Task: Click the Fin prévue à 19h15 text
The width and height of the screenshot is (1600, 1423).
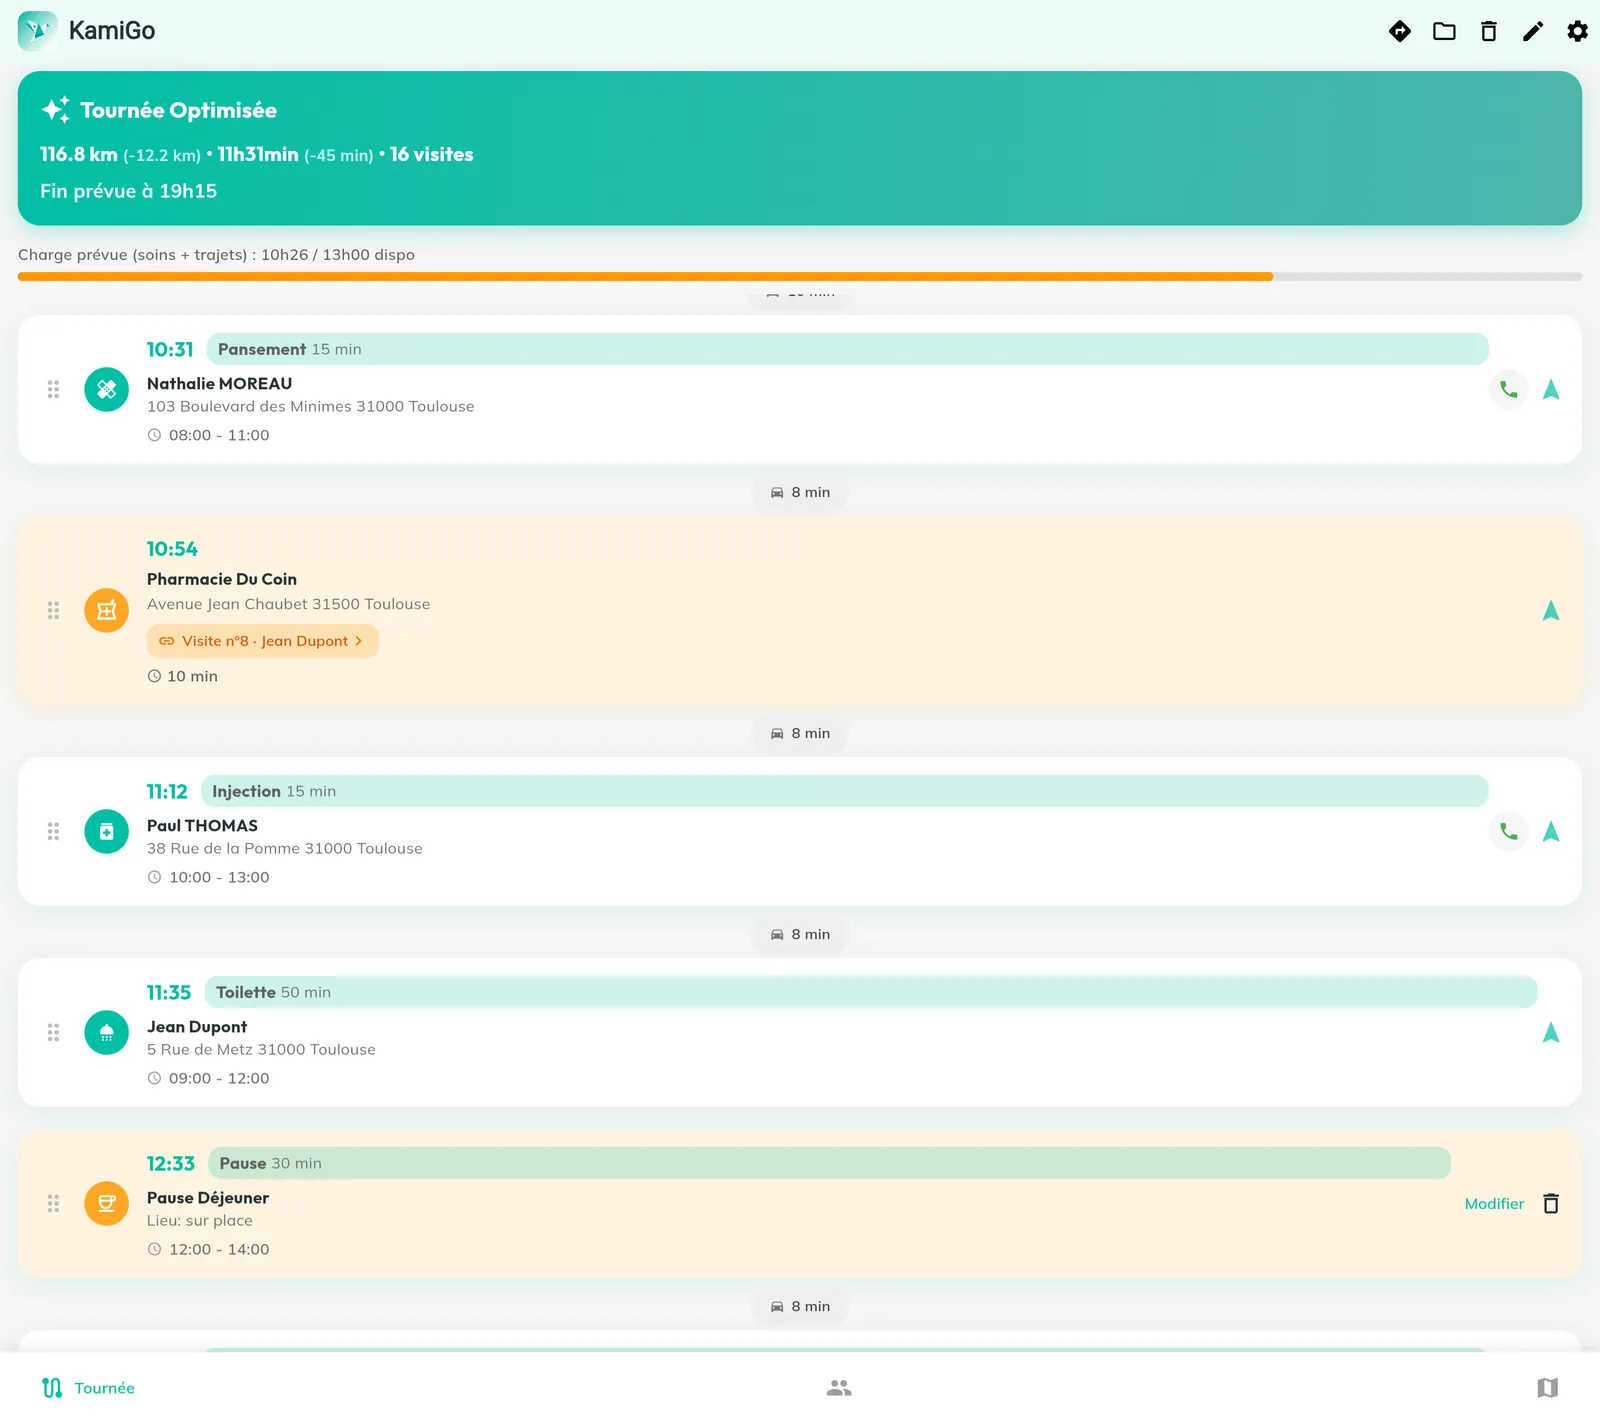Action: click(128, 191)
